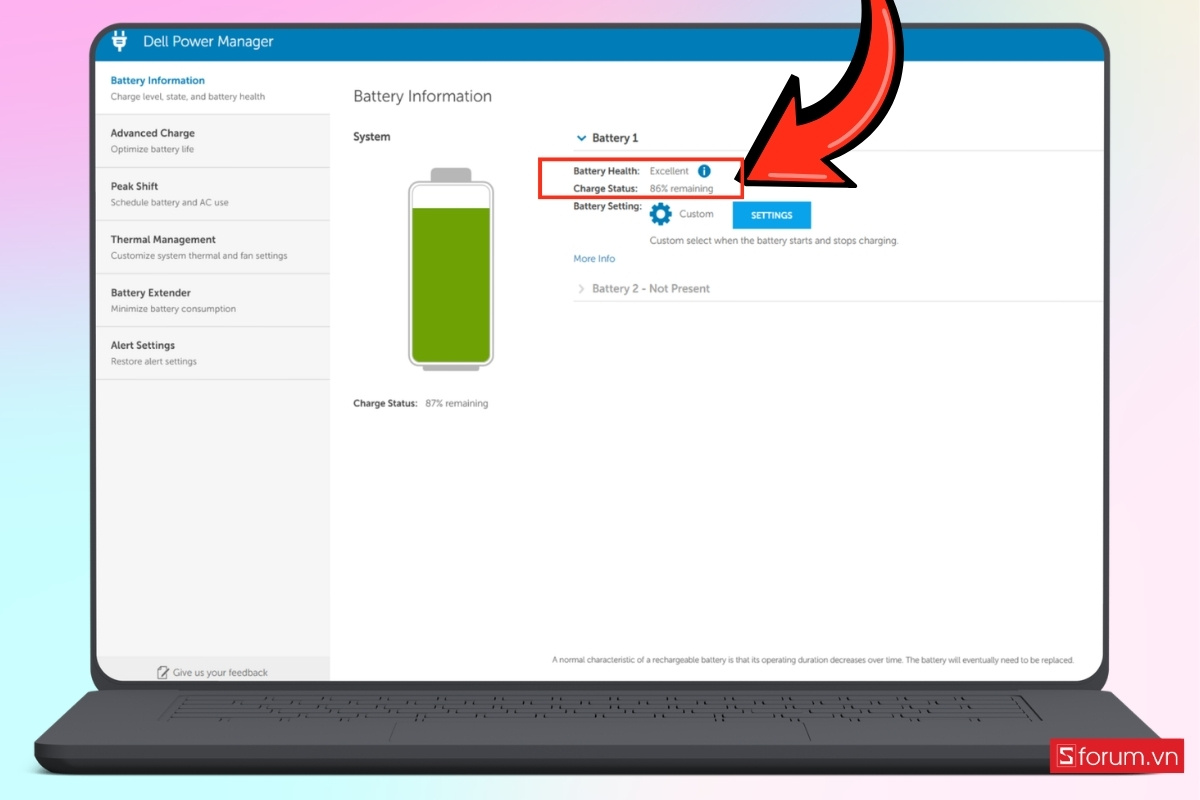Click the 86% remaining value for Battery 1
The height and width of the screenshot is (800, 1200).
click(682, 188)
